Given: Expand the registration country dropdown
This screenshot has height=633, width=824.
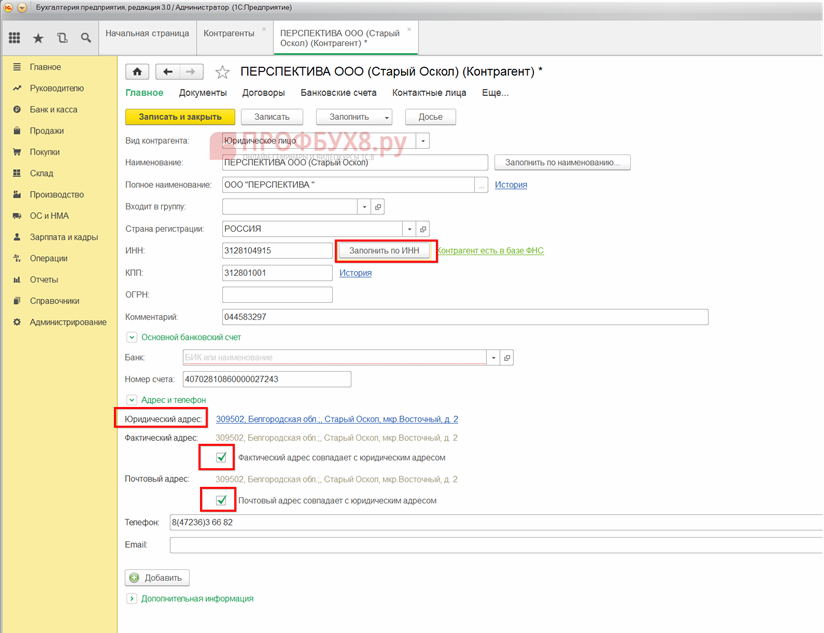Looking at the screenshot, I should click(409, 229).
